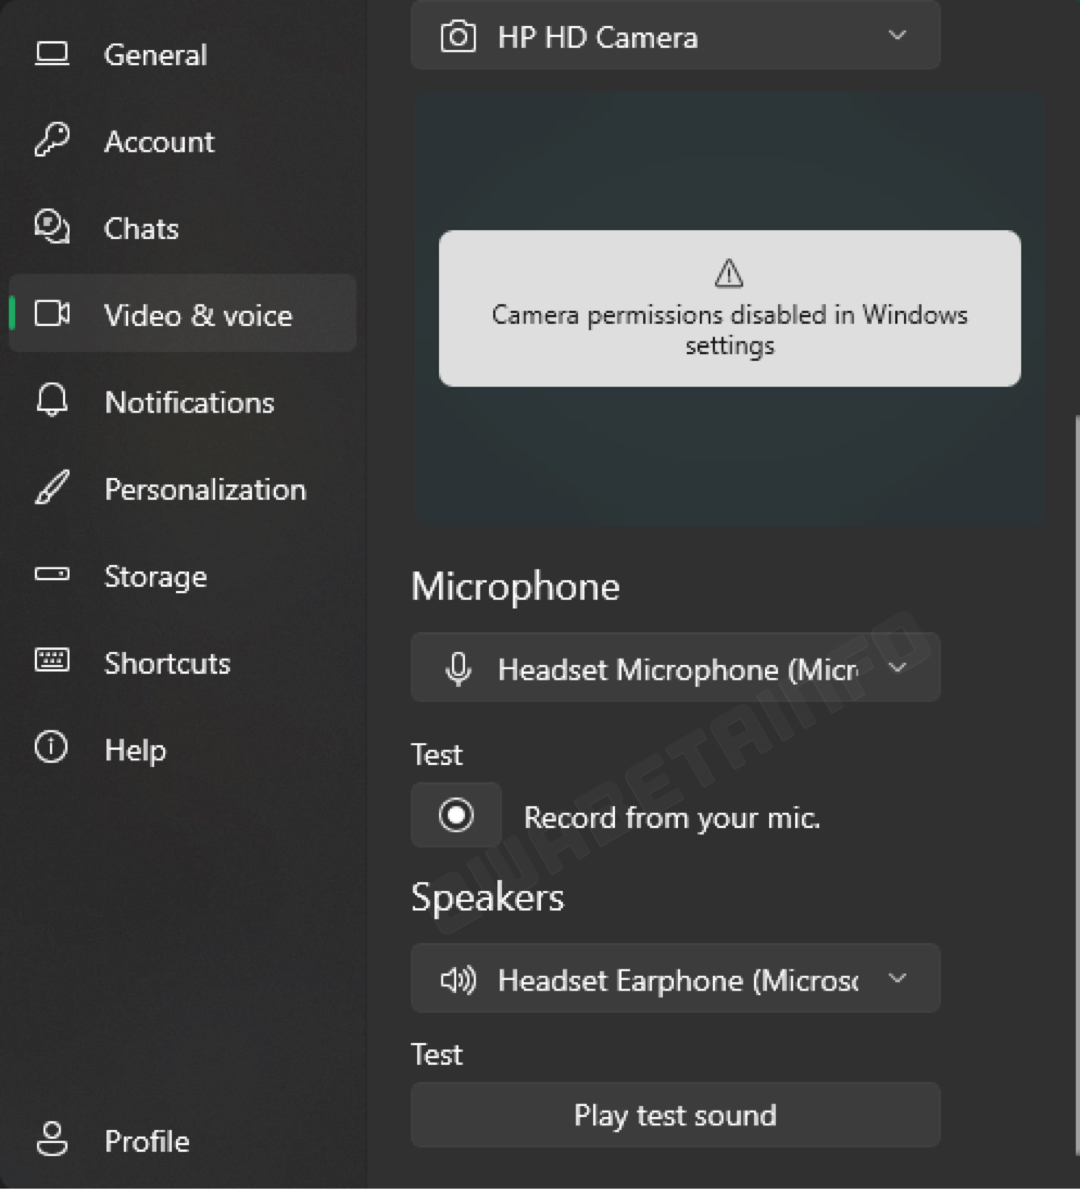This screenshot has width=1080, height=1189.
Task: Expand the Headset Earphone speakers dropdown
Action: (675, 979)
